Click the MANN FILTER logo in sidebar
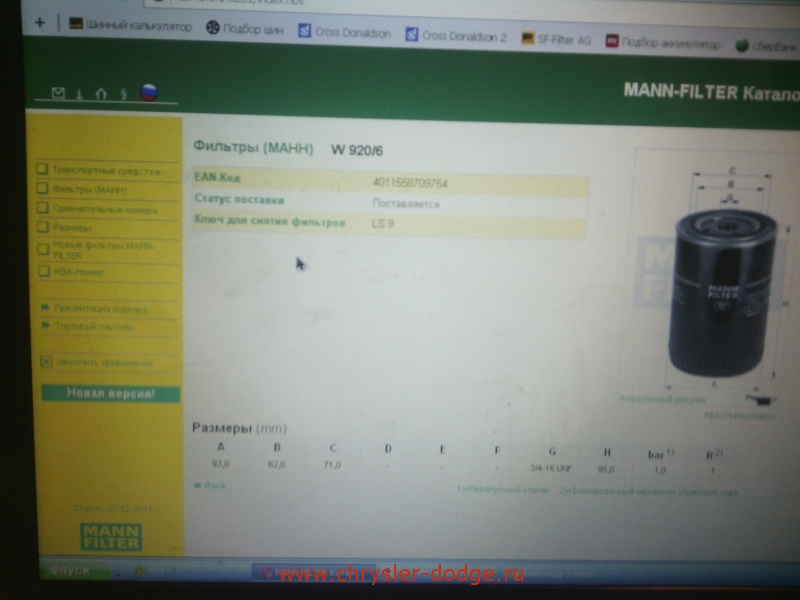The width and height of the screenshot is (800, 600). coord(111,537)
